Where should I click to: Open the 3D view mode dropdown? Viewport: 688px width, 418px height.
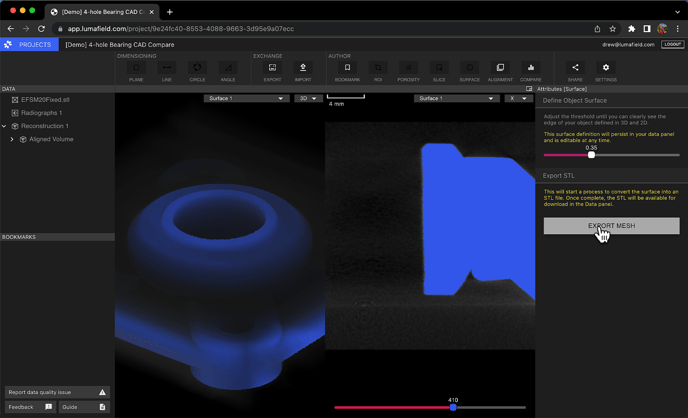pyautogui.click(x=307, y=98)
